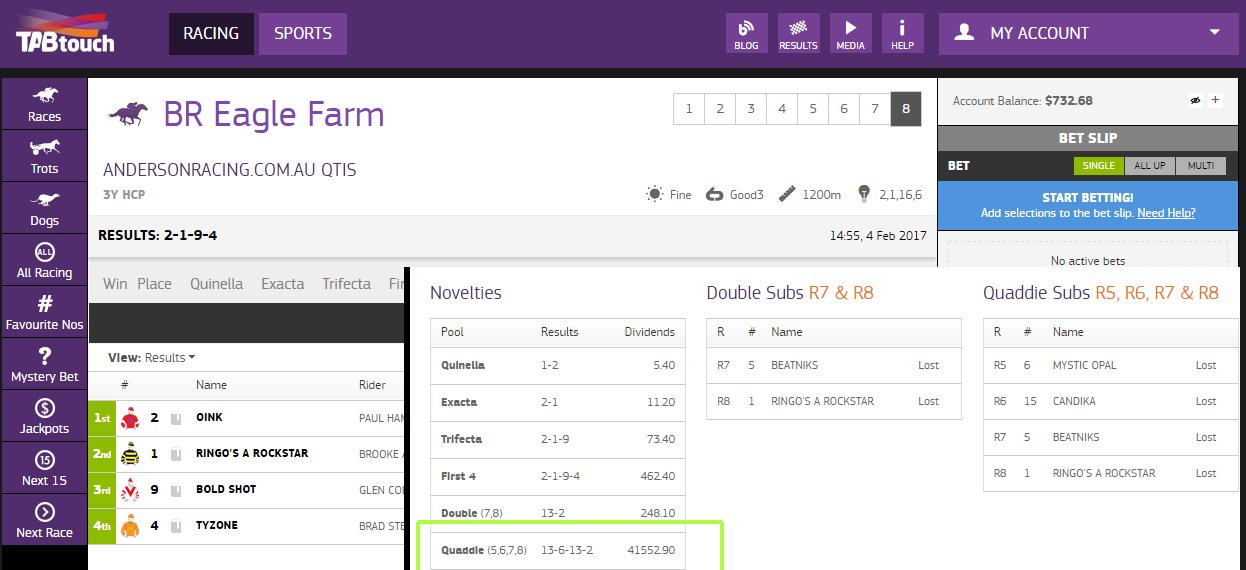Screen dimensions: 1246x570
Task: Open the Blog icon button
Action: (x=746, y=33)
